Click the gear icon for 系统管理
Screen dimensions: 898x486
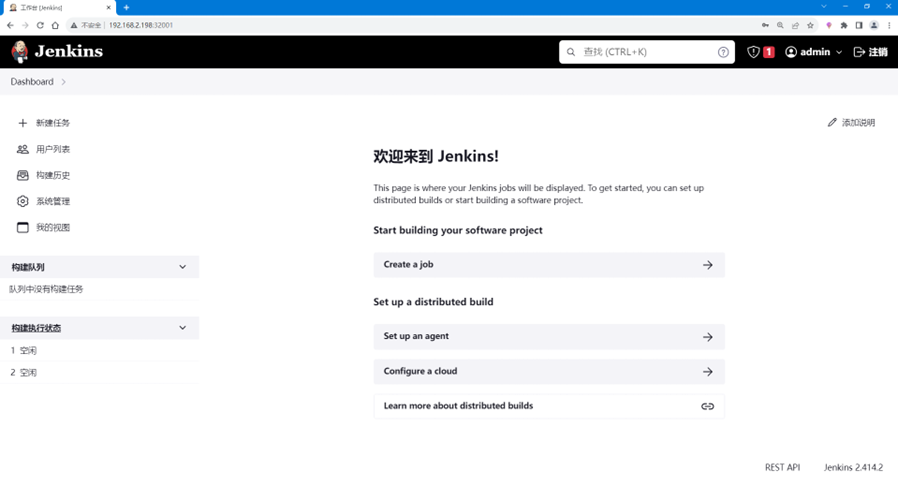(x=22, y=201)
